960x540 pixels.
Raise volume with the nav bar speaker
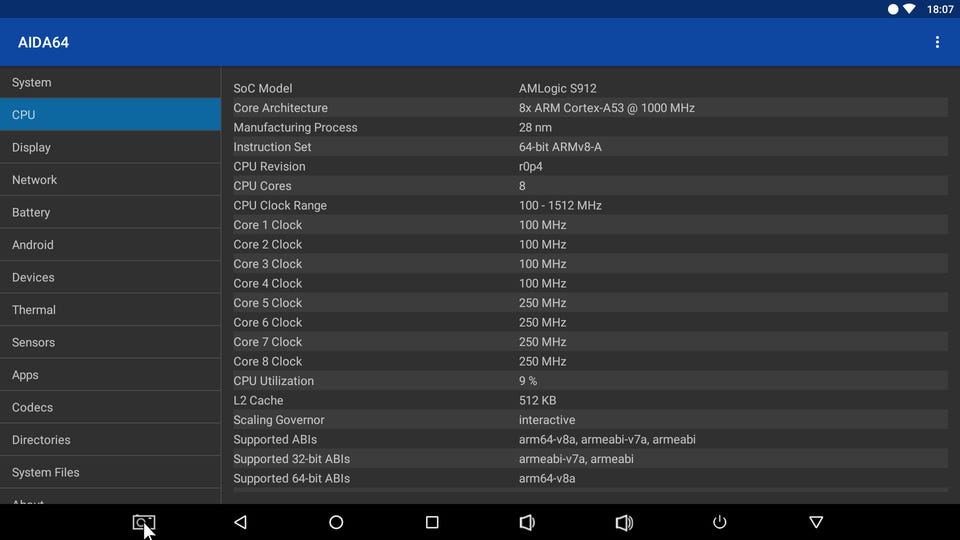[x=624, y=522]
